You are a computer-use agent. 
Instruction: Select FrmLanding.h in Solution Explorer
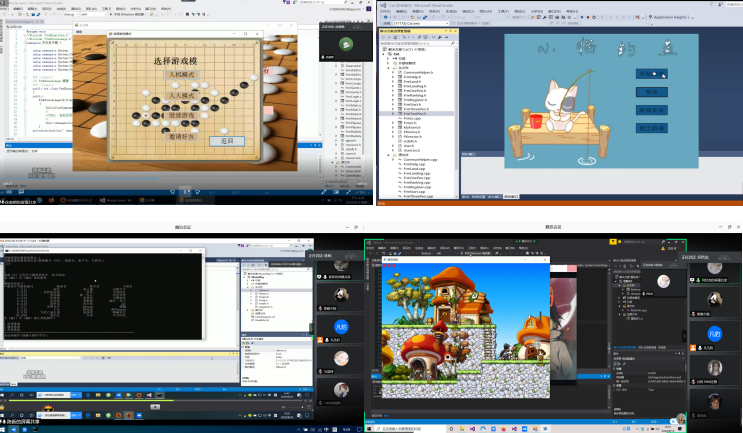415,86
